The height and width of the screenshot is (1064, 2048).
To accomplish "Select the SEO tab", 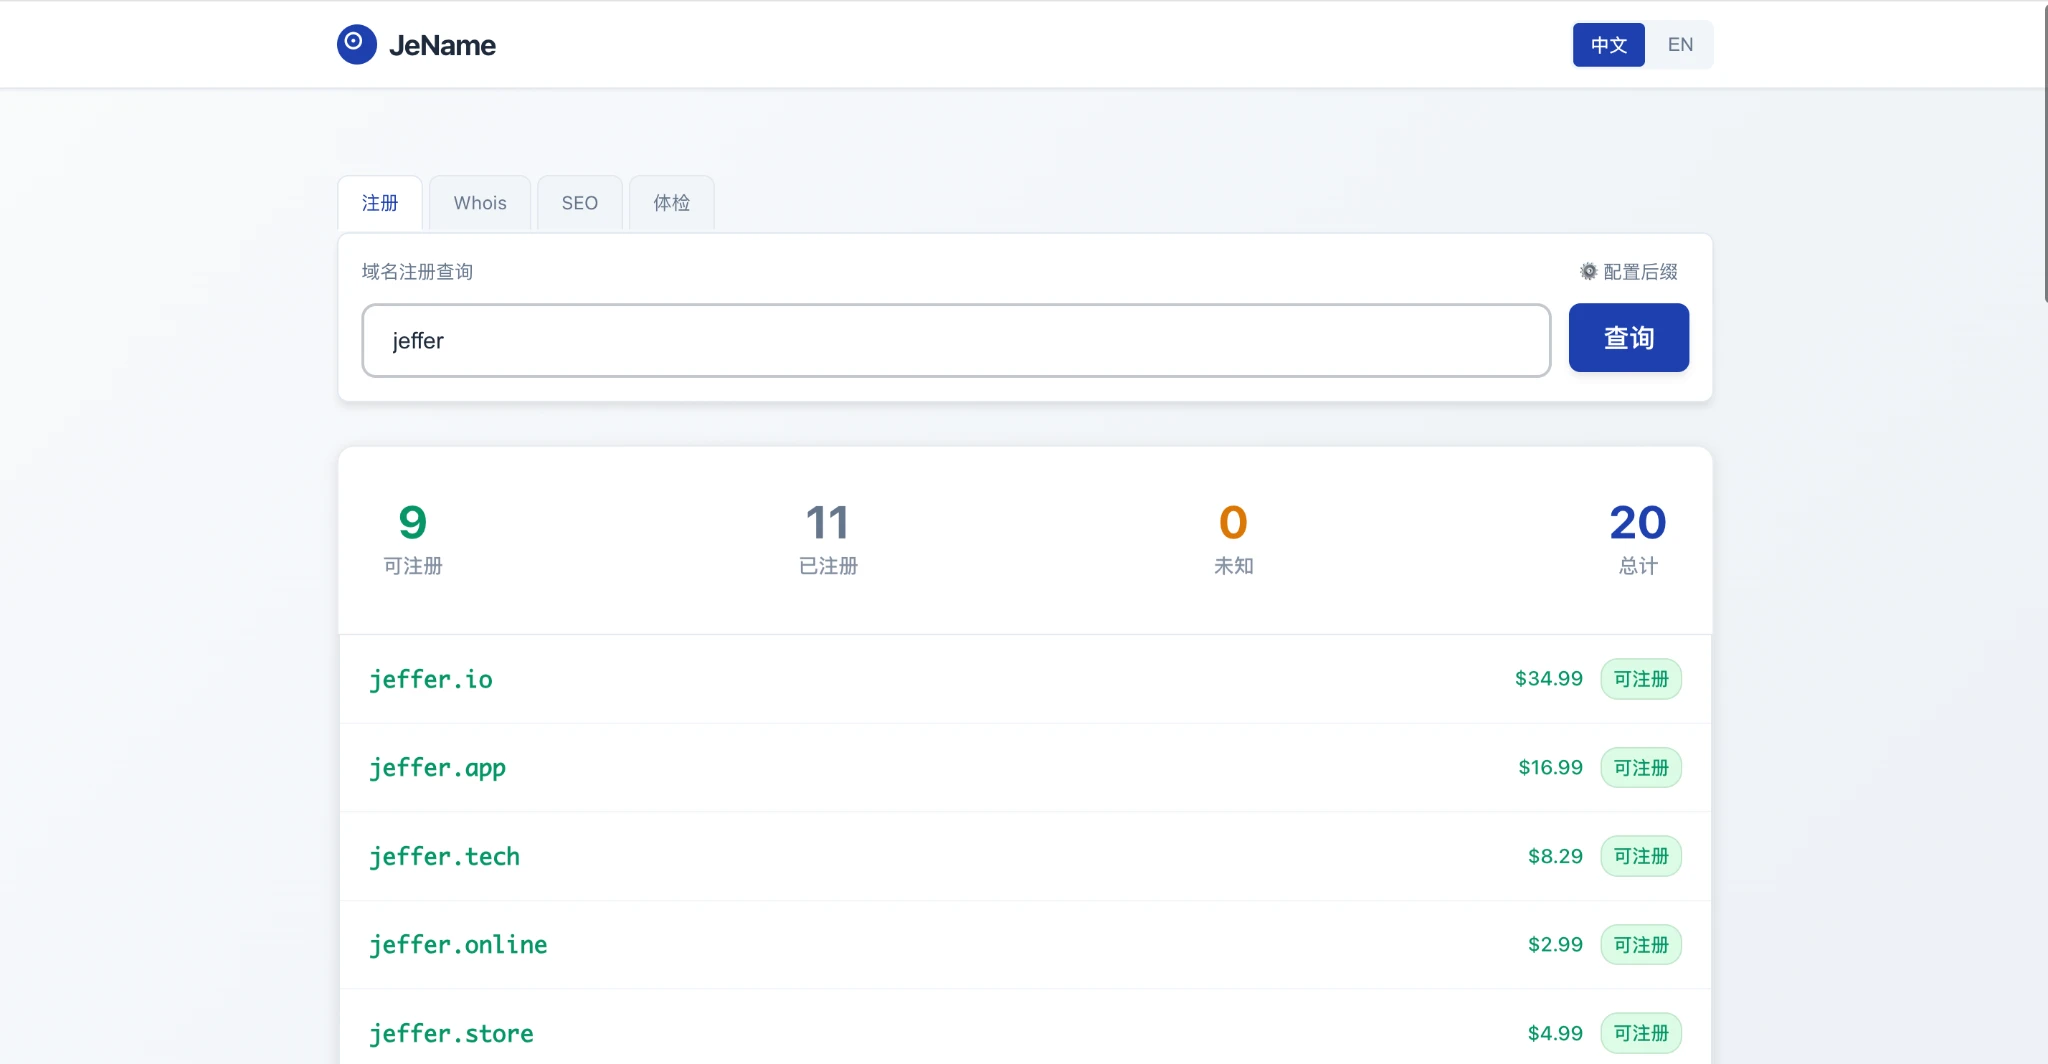I will pyautogui.click(x=580, y=203).
